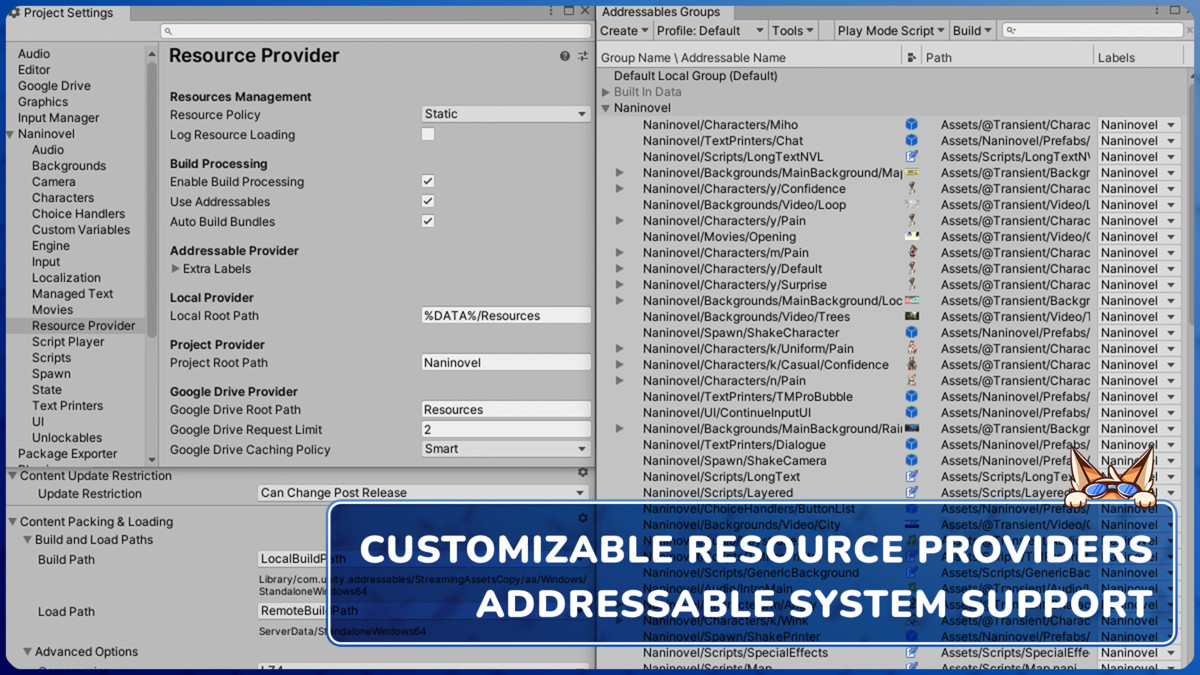
Task: Click the video icon for Backgrounds/Video/Trees
Action: pyautogui.click(x=912, y=317)
